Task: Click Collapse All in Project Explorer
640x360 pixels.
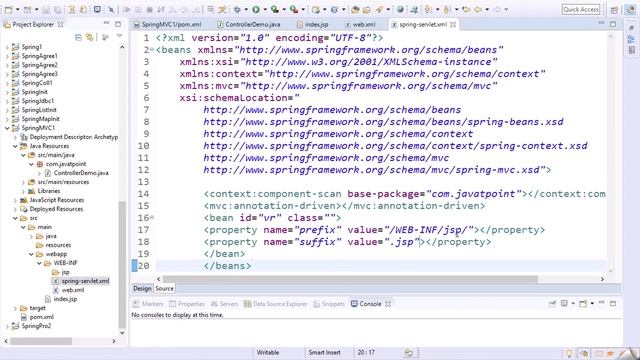Action: 78,38
